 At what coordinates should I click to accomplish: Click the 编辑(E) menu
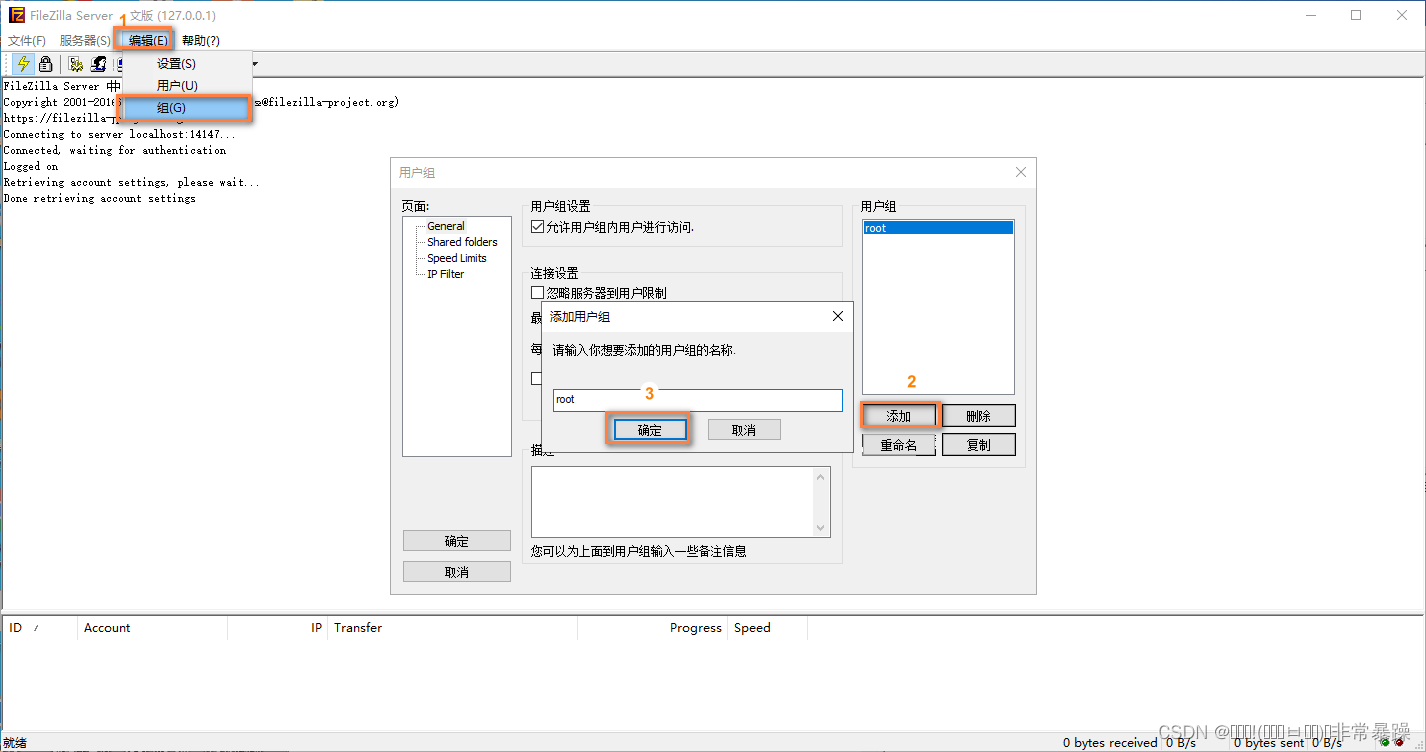coord(148,41)
